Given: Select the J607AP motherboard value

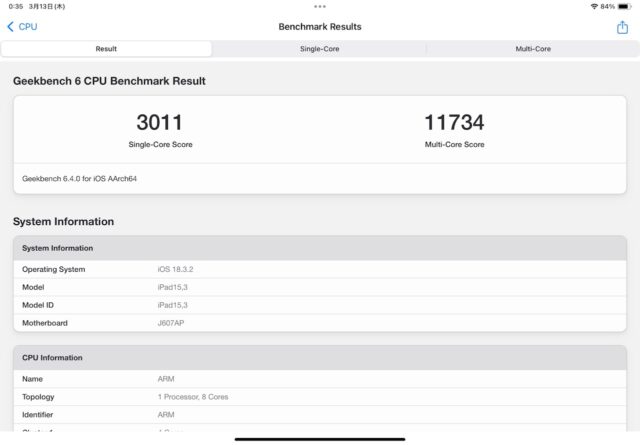Looking at the screenshot, I should pyautogui.click(x=171, y=323).
